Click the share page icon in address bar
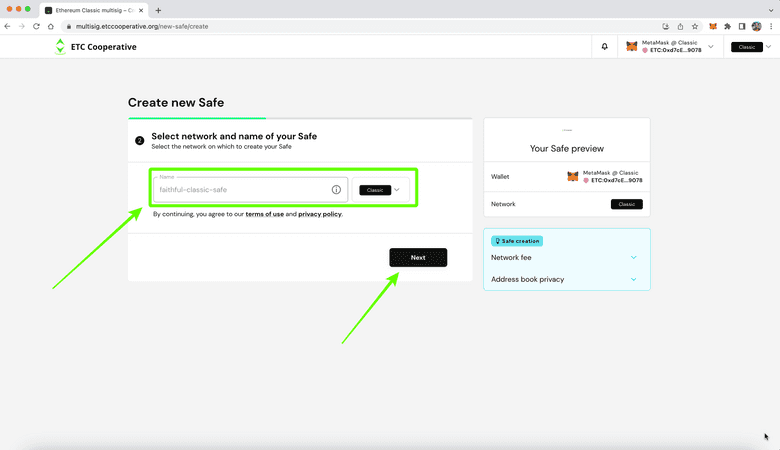780x450 pixels. click(x=680, y=26)
